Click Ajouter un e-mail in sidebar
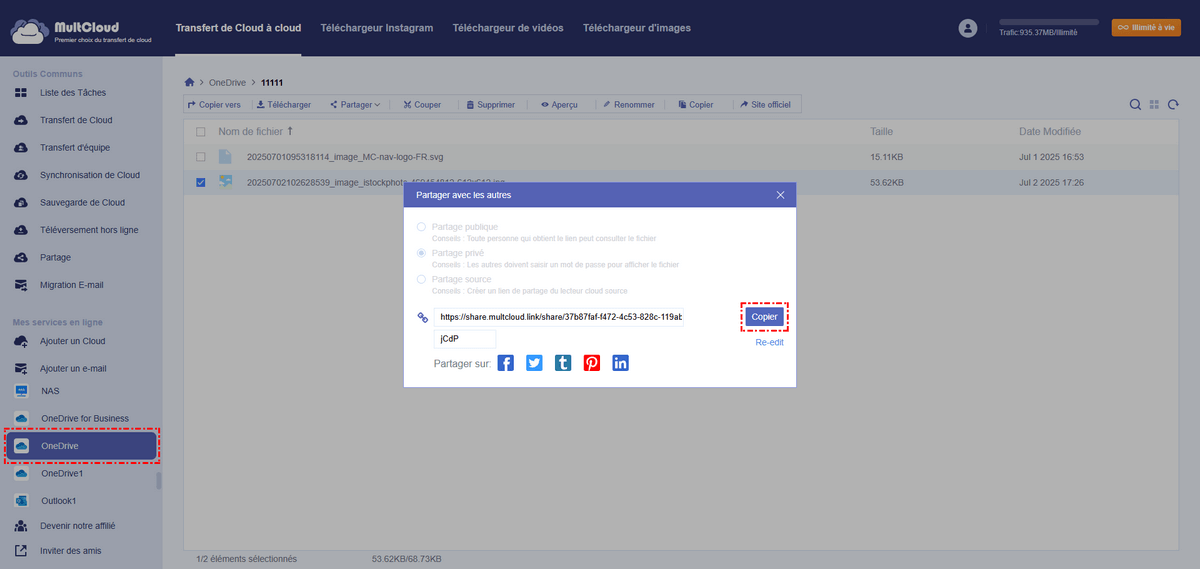Viewport: 1200px width, 569px height. tap(73, 368)
